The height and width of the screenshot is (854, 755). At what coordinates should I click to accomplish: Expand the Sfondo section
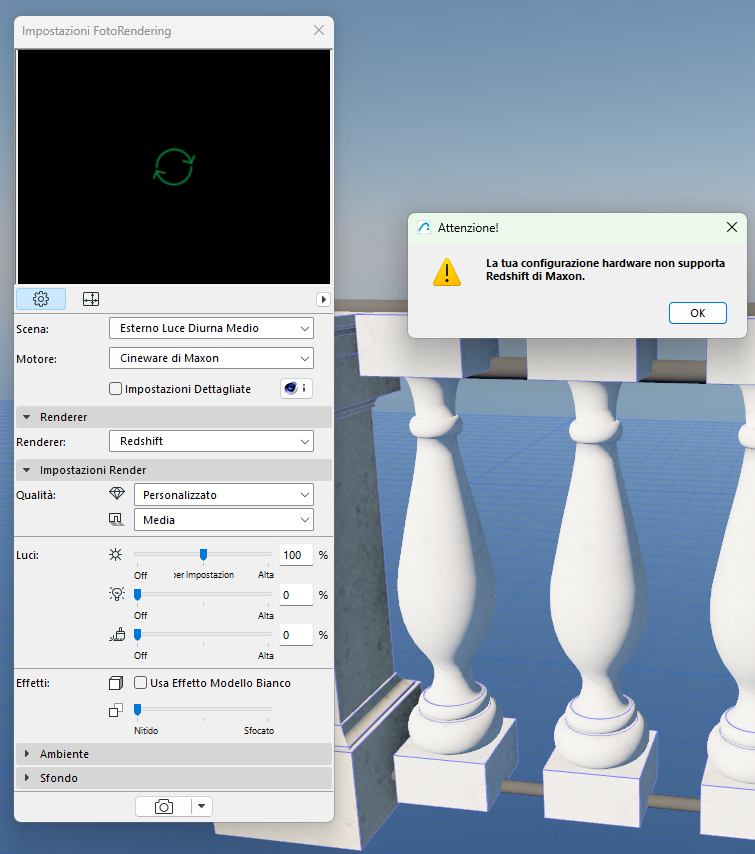(174, 778)
